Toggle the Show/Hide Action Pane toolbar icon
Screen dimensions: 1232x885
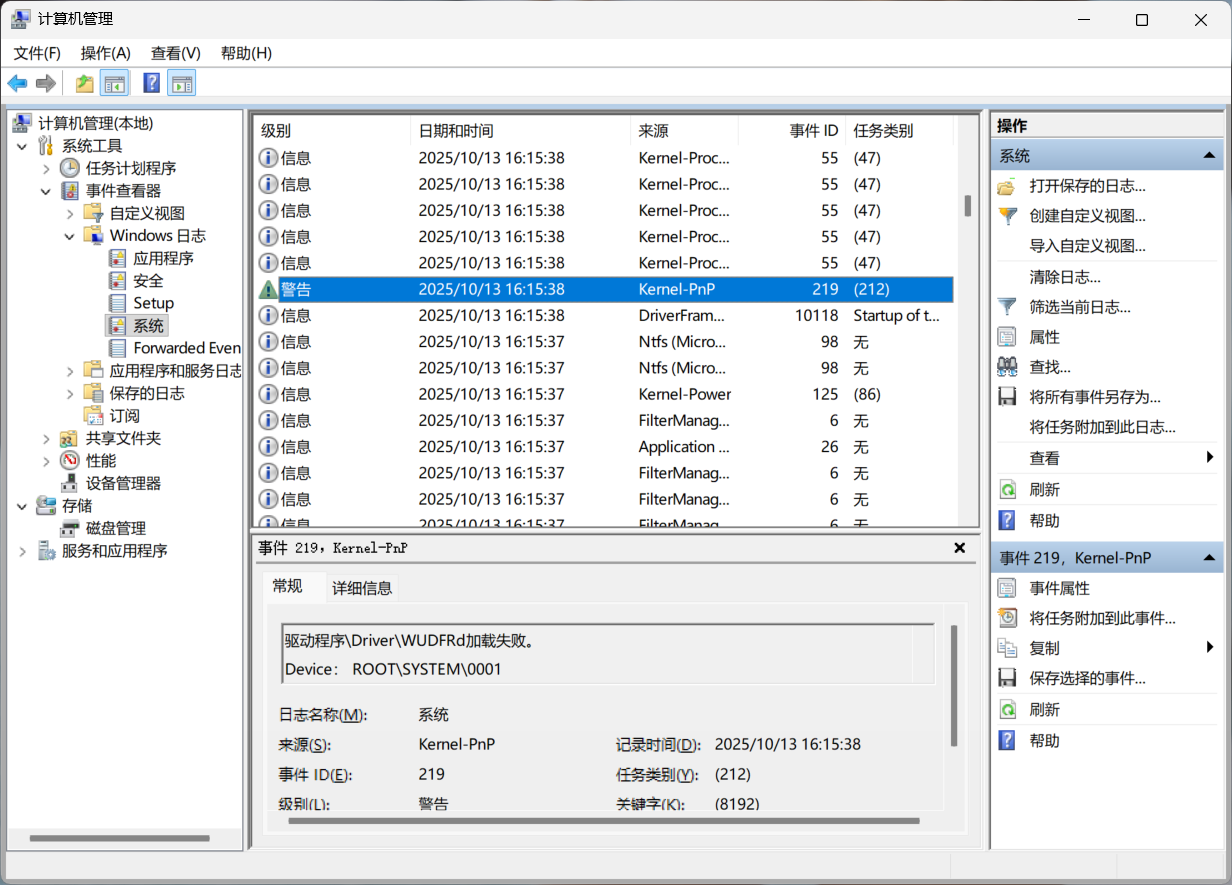tap(182, 83)
